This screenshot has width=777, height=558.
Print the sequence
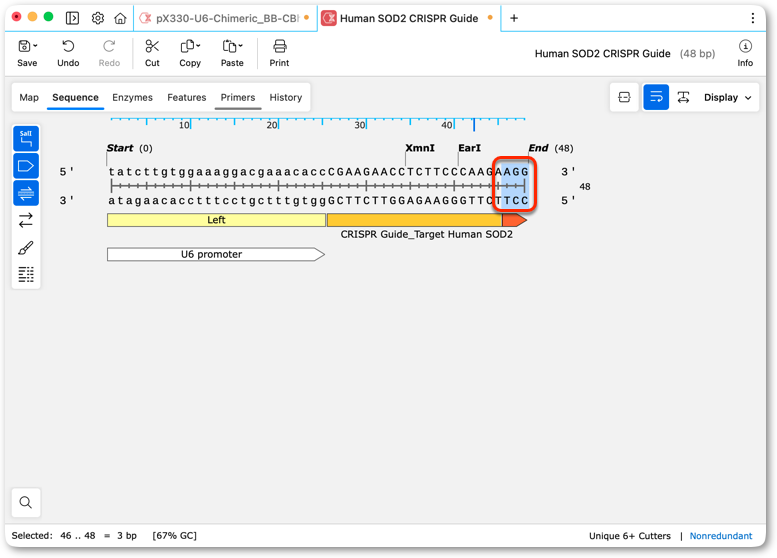[279, 54]
